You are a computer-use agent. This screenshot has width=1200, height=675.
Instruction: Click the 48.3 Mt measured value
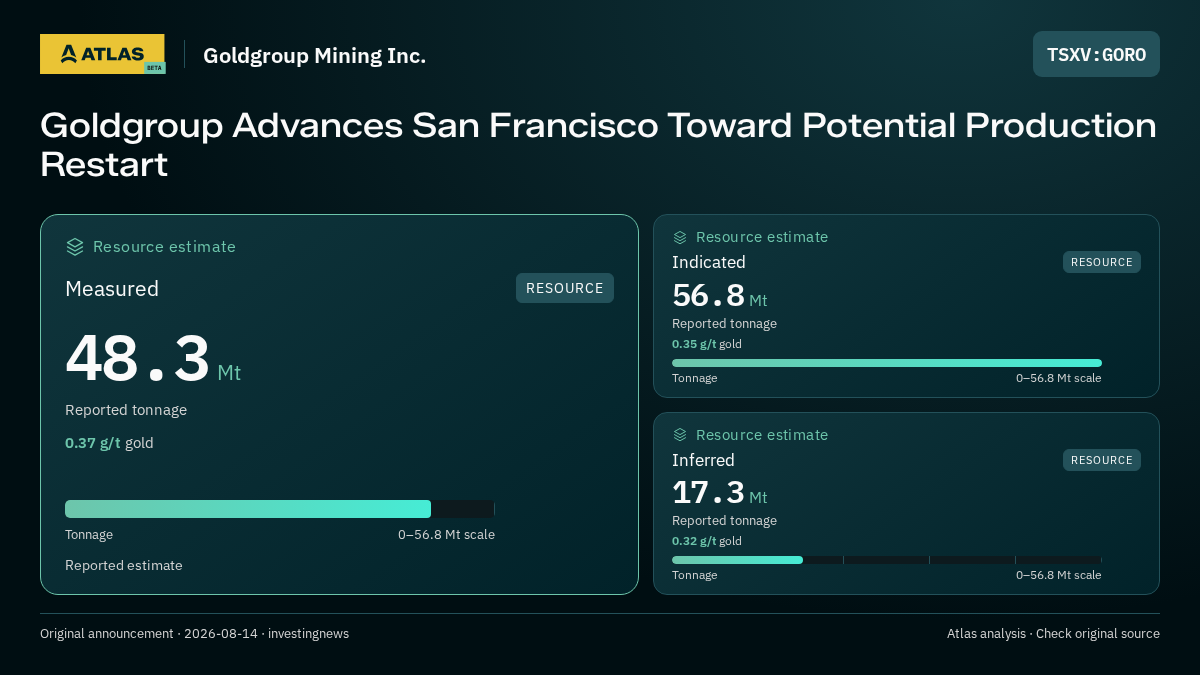pos(153,359)
